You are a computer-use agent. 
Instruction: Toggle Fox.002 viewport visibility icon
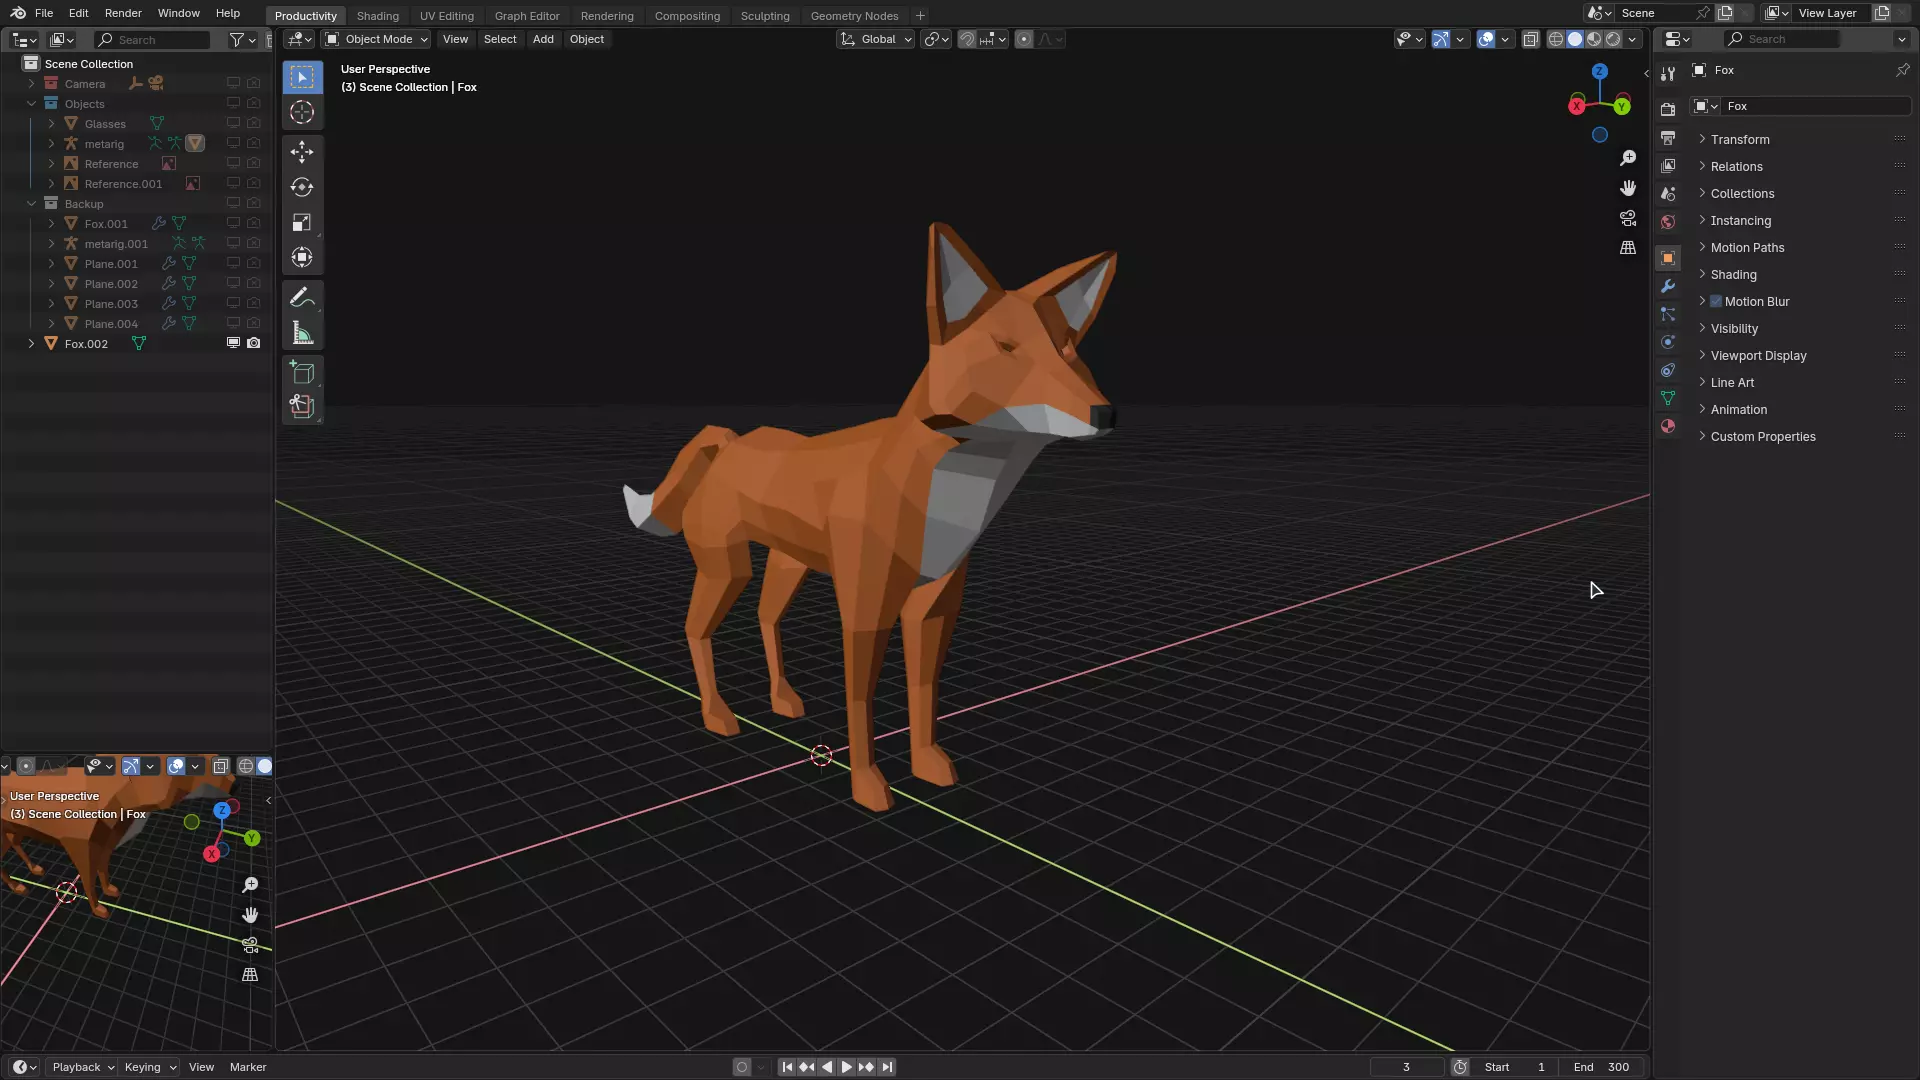point(233,343)
